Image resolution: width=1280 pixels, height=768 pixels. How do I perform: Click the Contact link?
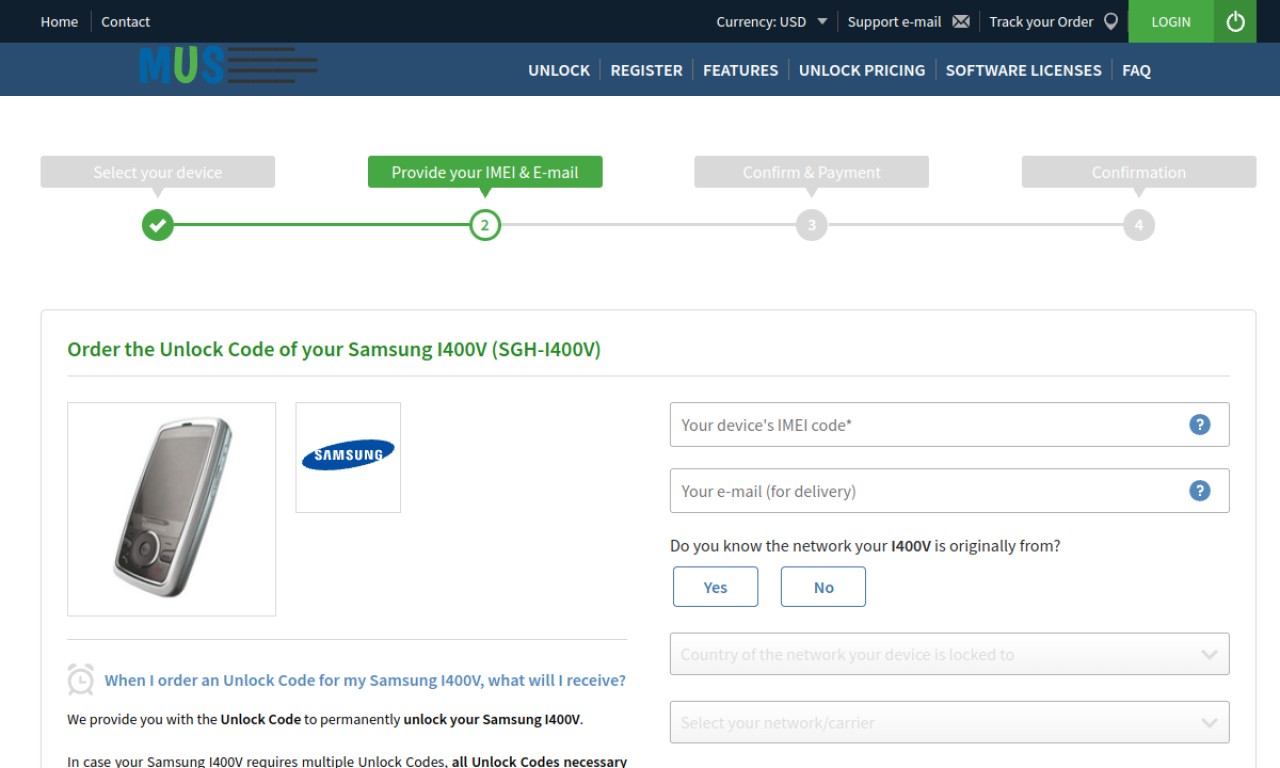pos(126,21)
